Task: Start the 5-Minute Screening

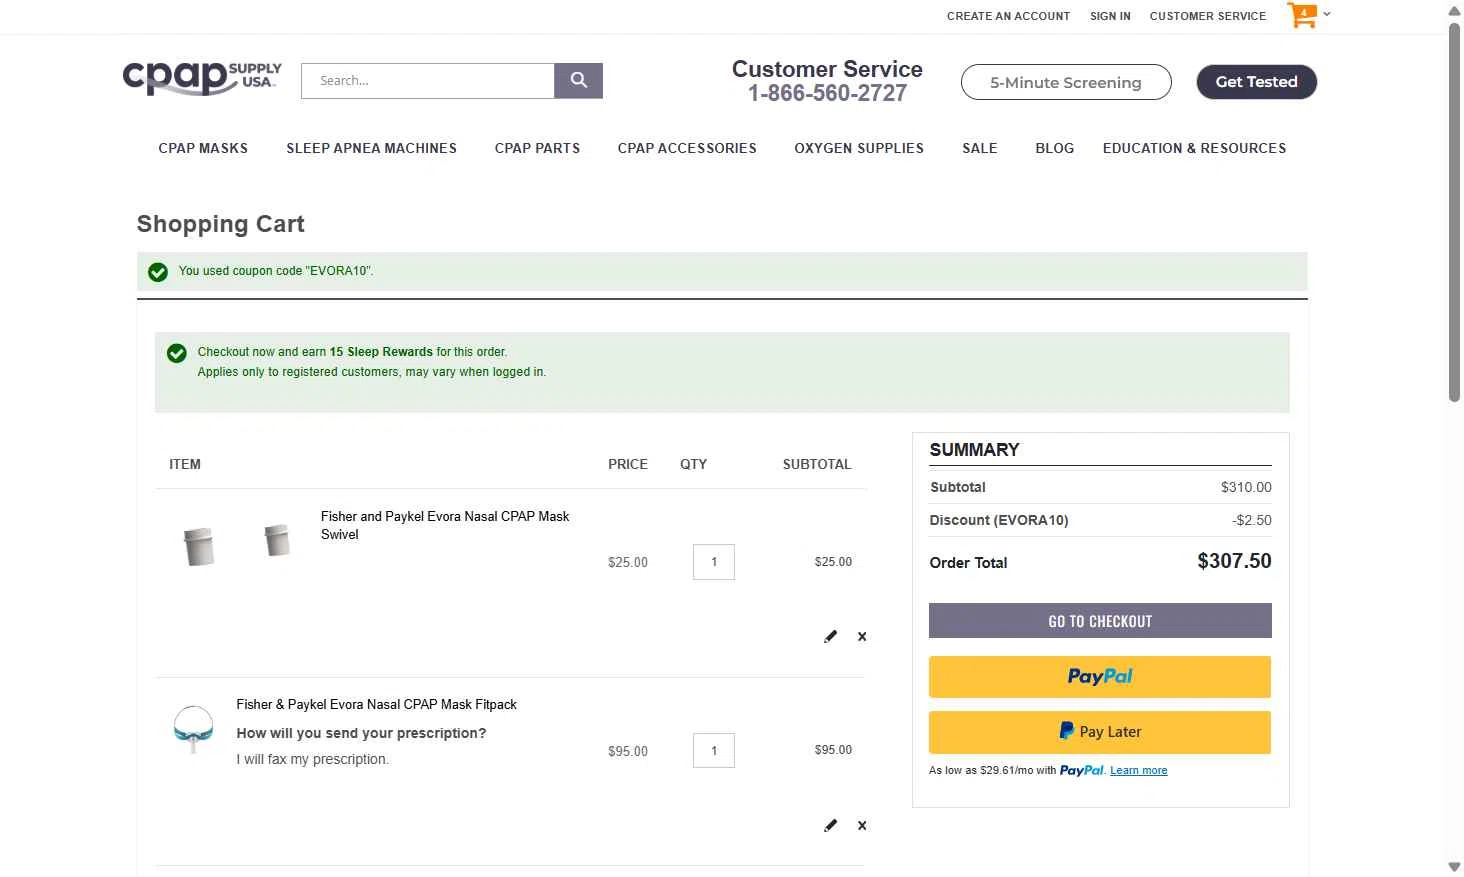Action: (1066, 82)
